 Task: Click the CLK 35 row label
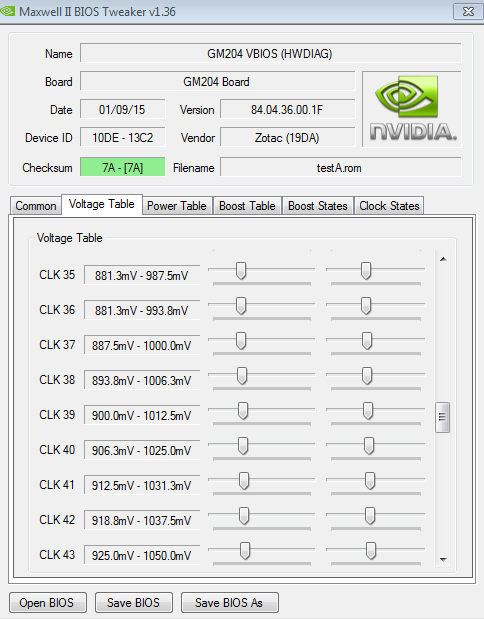57,274
